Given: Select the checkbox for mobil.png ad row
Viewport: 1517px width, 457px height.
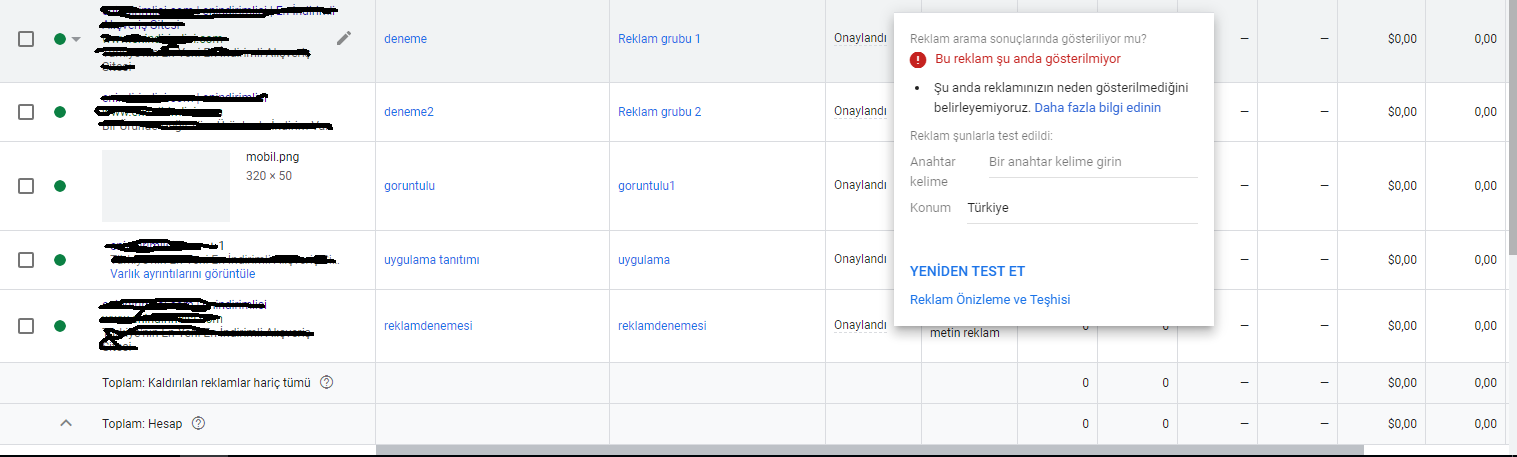Looking at the screenshot, I should click(26, 186).
